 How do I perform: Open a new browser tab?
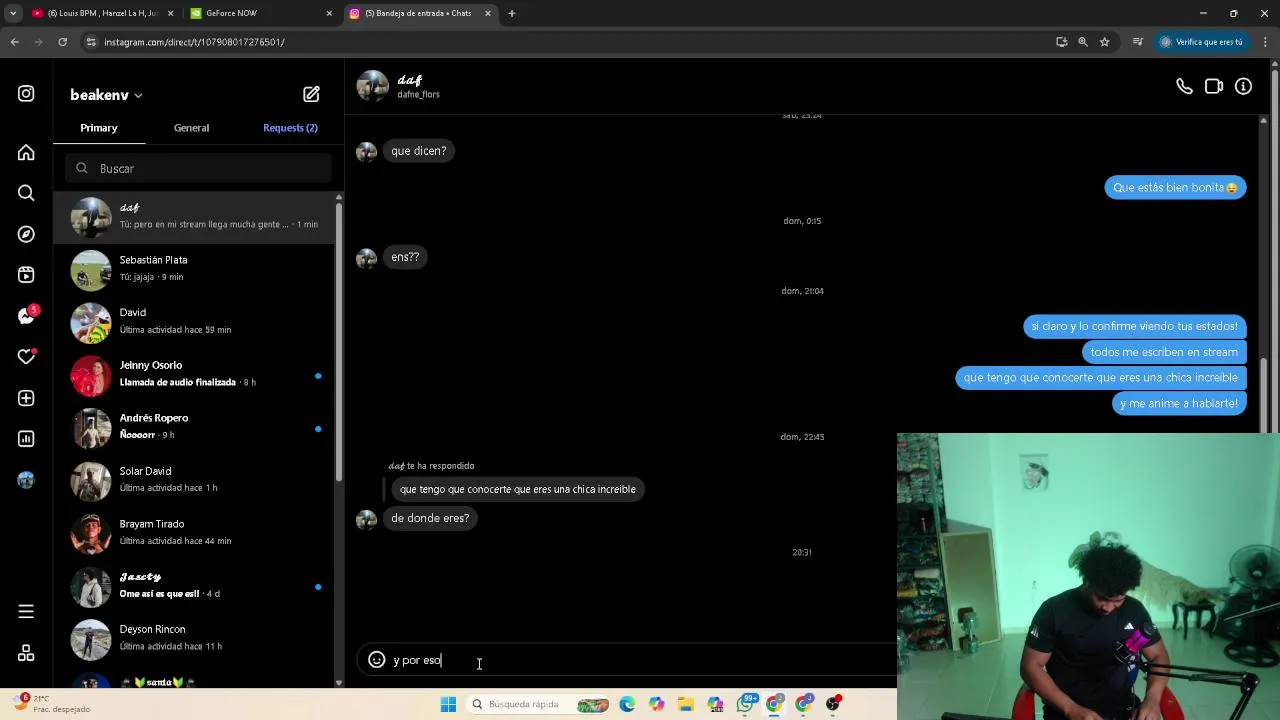click(512, 13)
